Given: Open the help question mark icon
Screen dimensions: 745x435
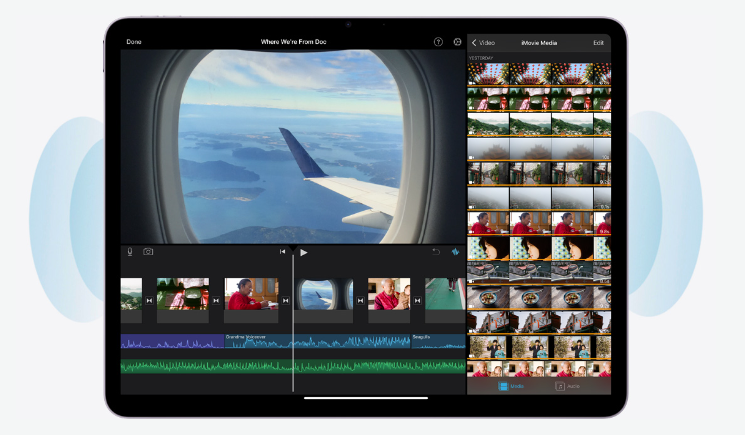Looking at the screenshot, I should tap(438, 42).
